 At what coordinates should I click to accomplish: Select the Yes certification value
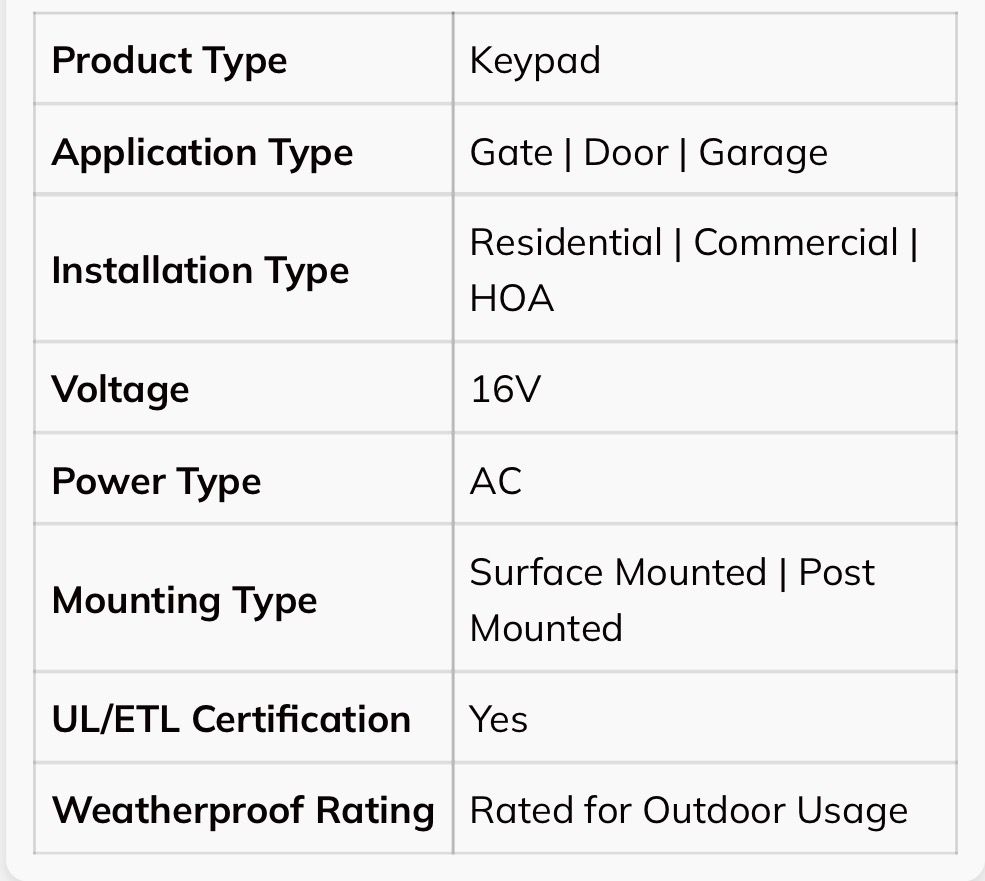tap(498, 718)
